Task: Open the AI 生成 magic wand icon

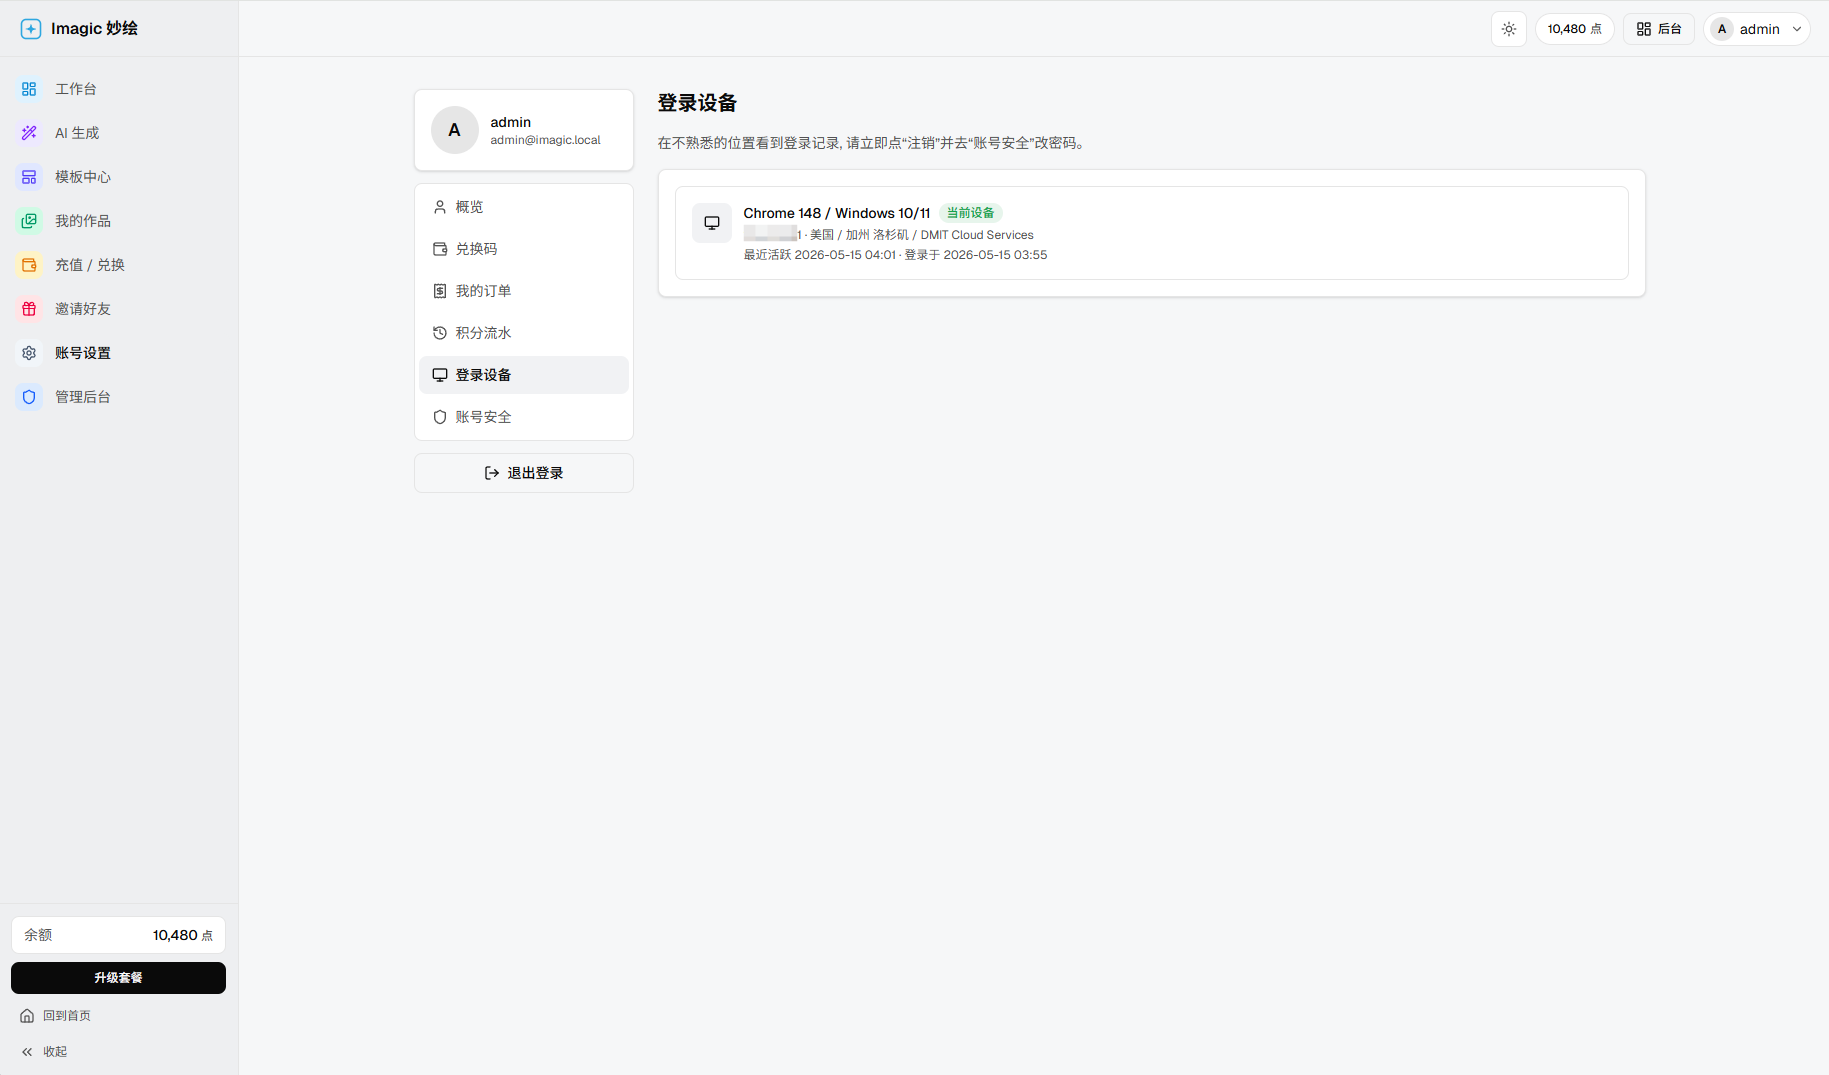Action: click(29, 133)
